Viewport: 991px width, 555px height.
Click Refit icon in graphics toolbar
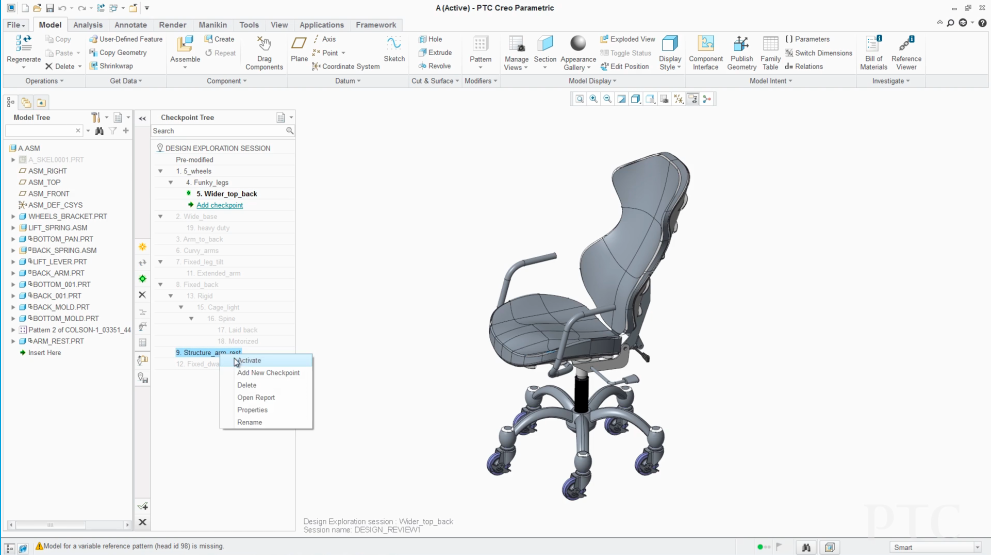pos(580,99)
